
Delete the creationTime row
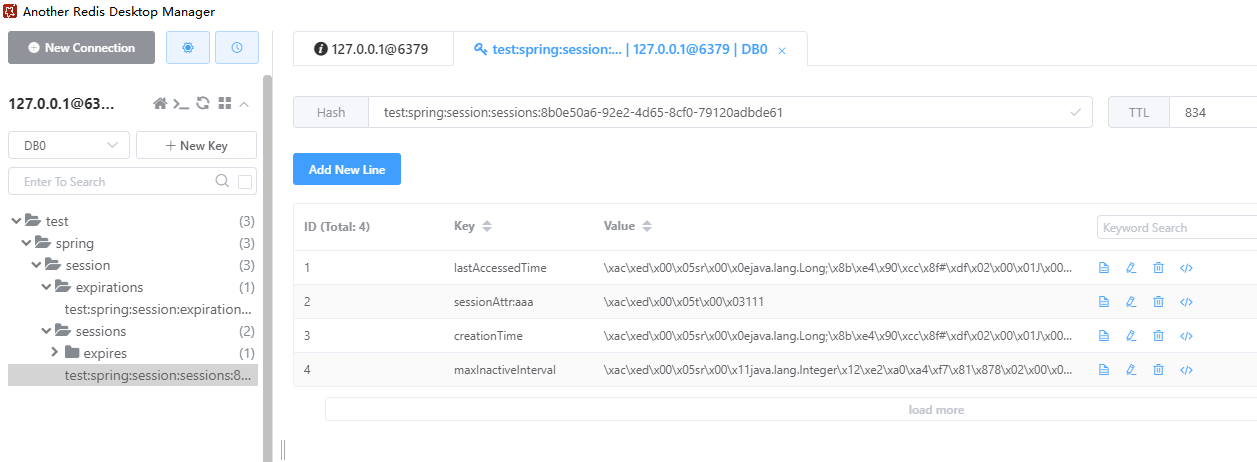[1158, 336]
